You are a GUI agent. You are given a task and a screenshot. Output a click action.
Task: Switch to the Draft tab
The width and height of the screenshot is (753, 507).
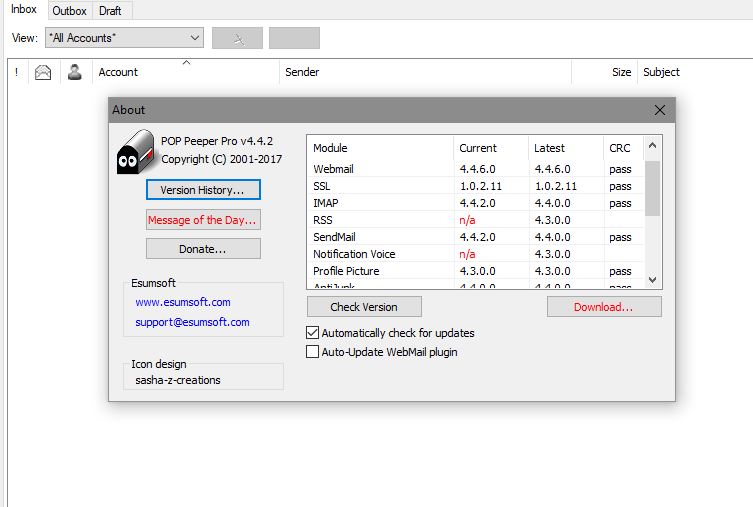[110, 11]
